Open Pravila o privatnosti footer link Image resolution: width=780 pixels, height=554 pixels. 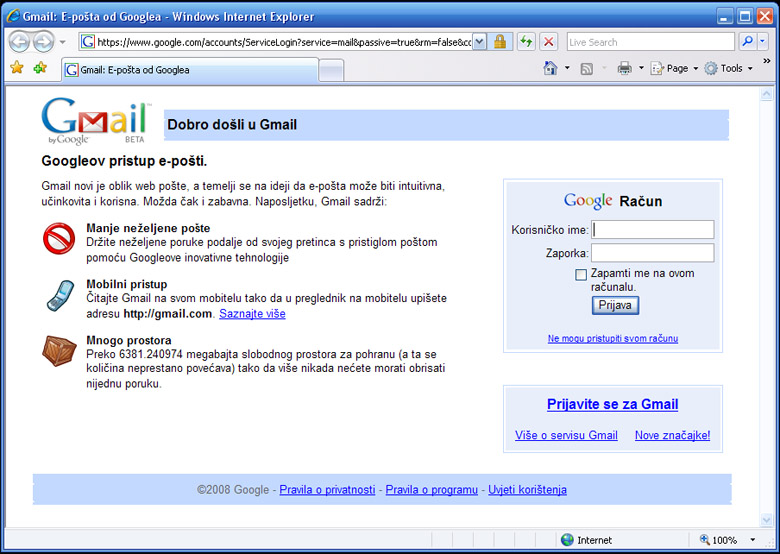[327, 490]
